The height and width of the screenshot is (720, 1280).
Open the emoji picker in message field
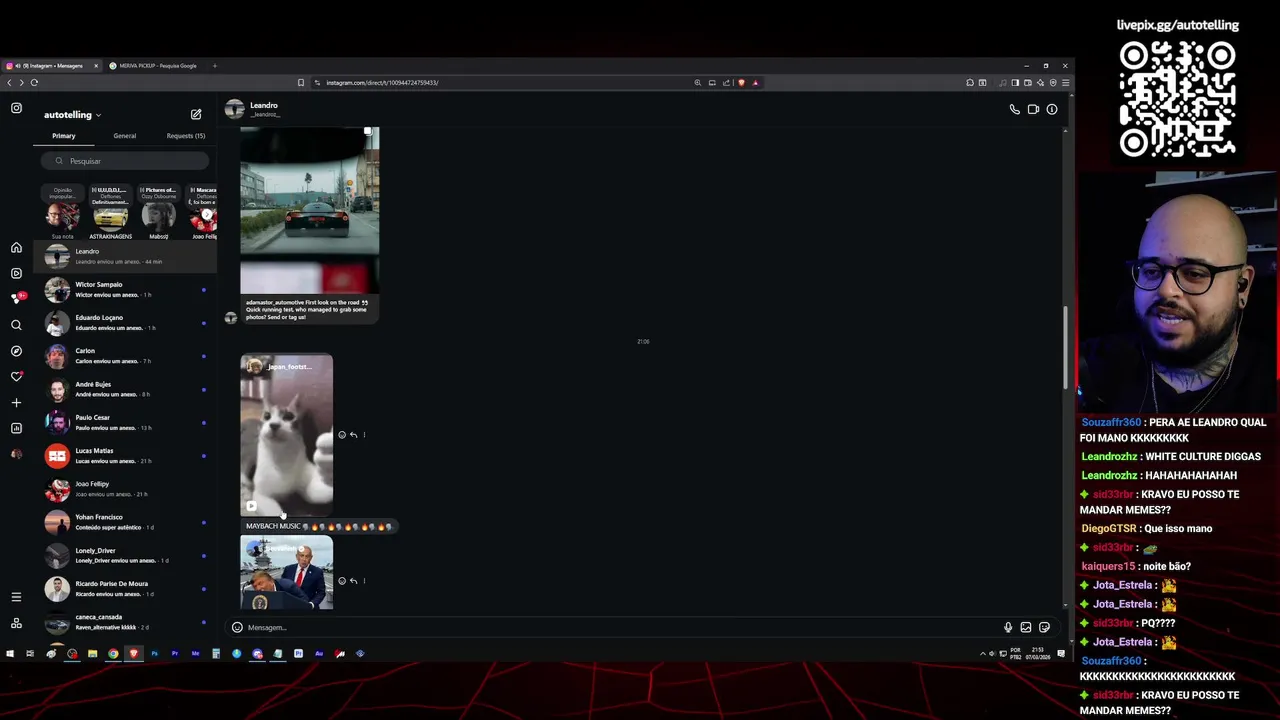[237, 628]
